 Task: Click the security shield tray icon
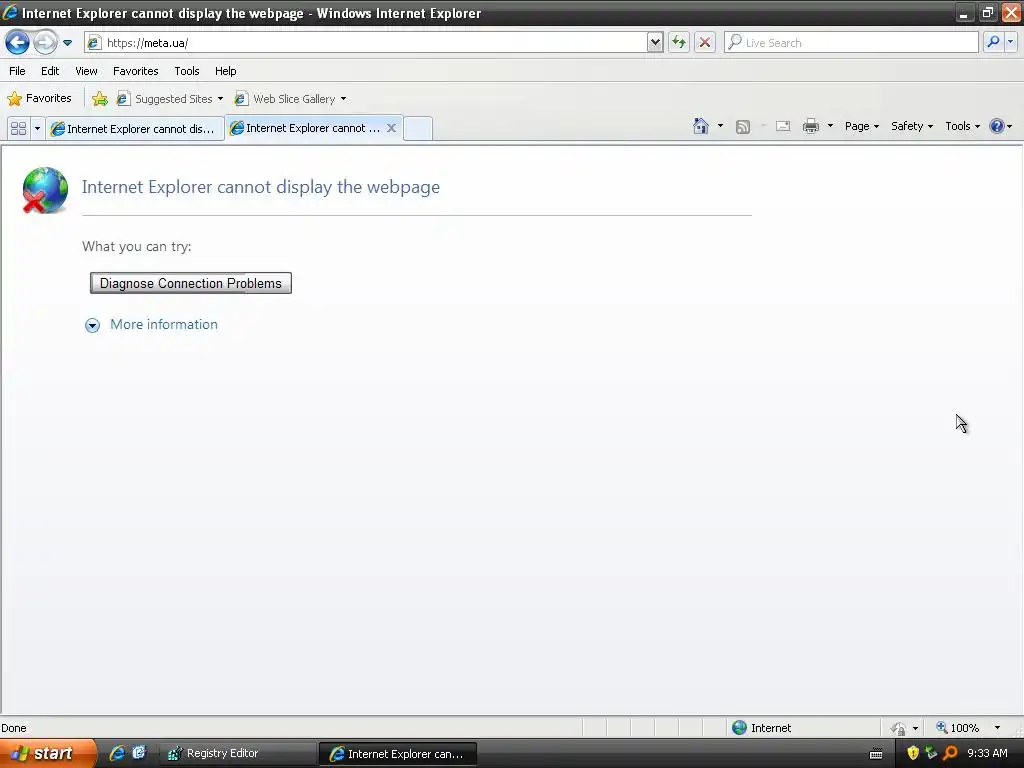[913, 753]
